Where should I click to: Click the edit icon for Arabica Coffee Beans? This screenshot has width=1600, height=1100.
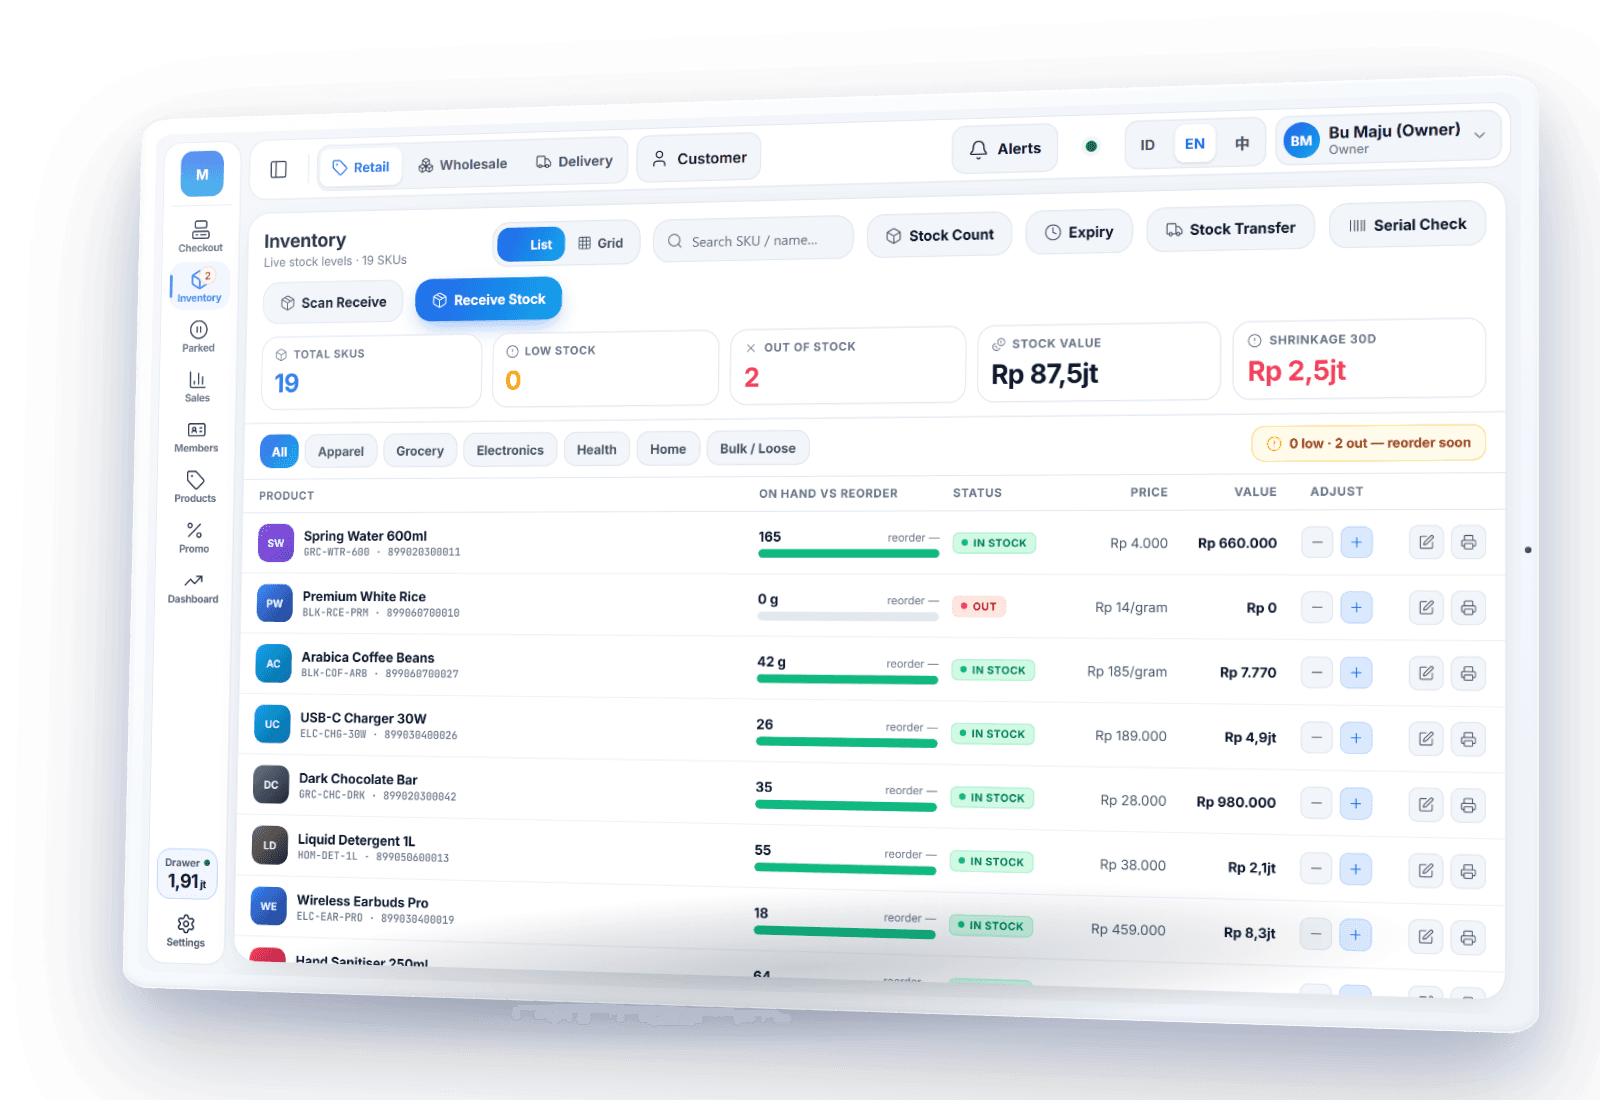[1427, 673]
